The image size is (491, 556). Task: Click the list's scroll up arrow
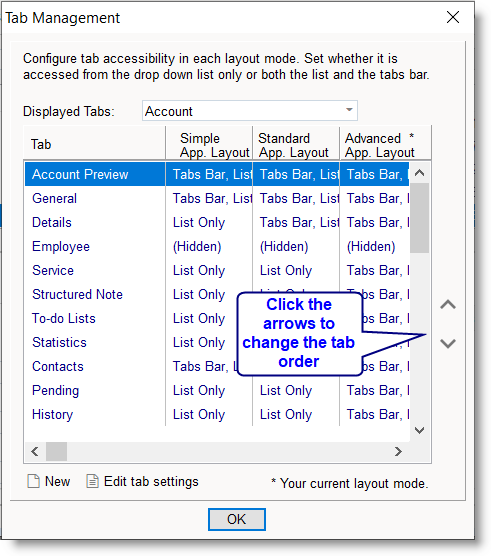(x=419, y=173)
